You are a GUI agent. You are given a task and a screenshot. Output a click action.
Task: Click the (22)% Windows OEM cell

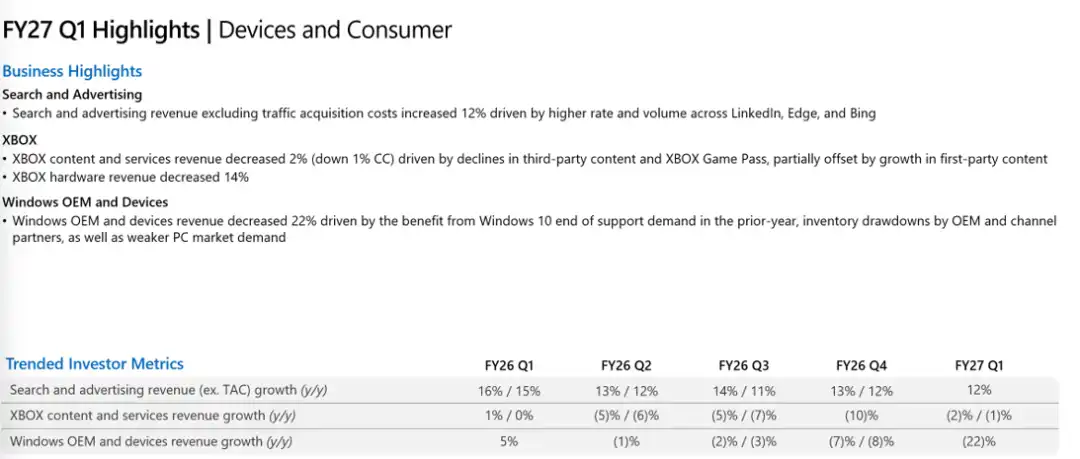pos(979,442)
